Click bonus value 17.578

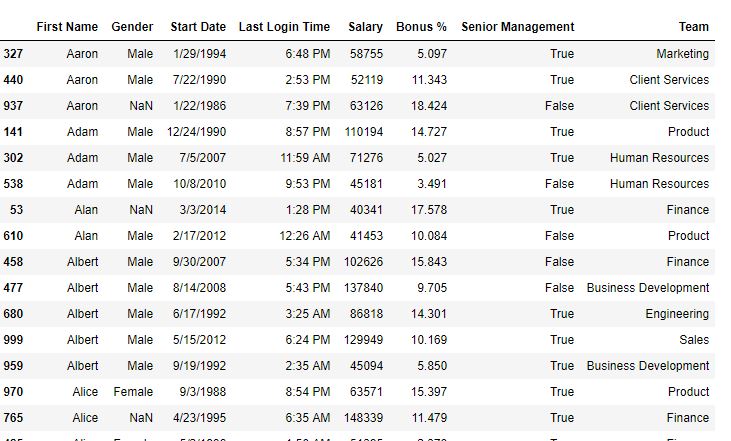428,210
